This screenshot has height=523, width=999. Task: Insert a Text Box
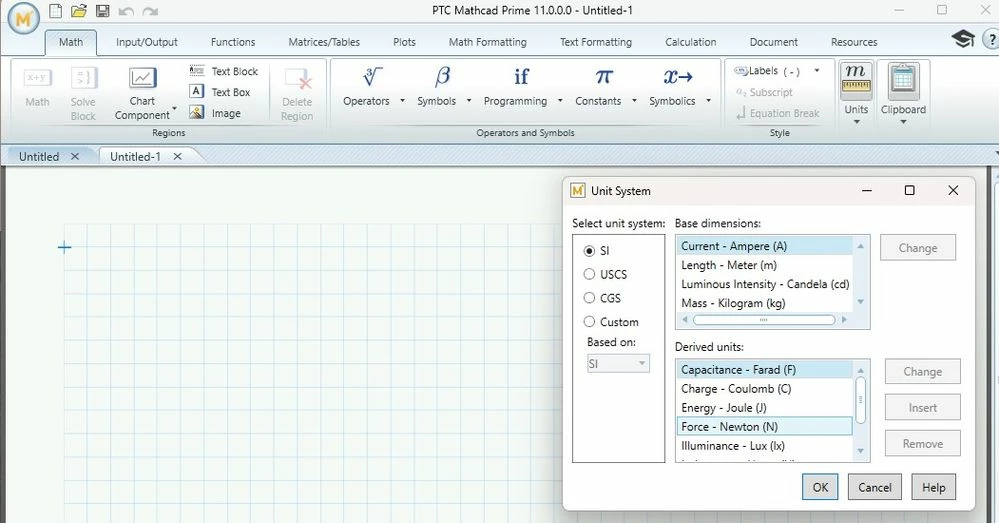coord(220,92)
